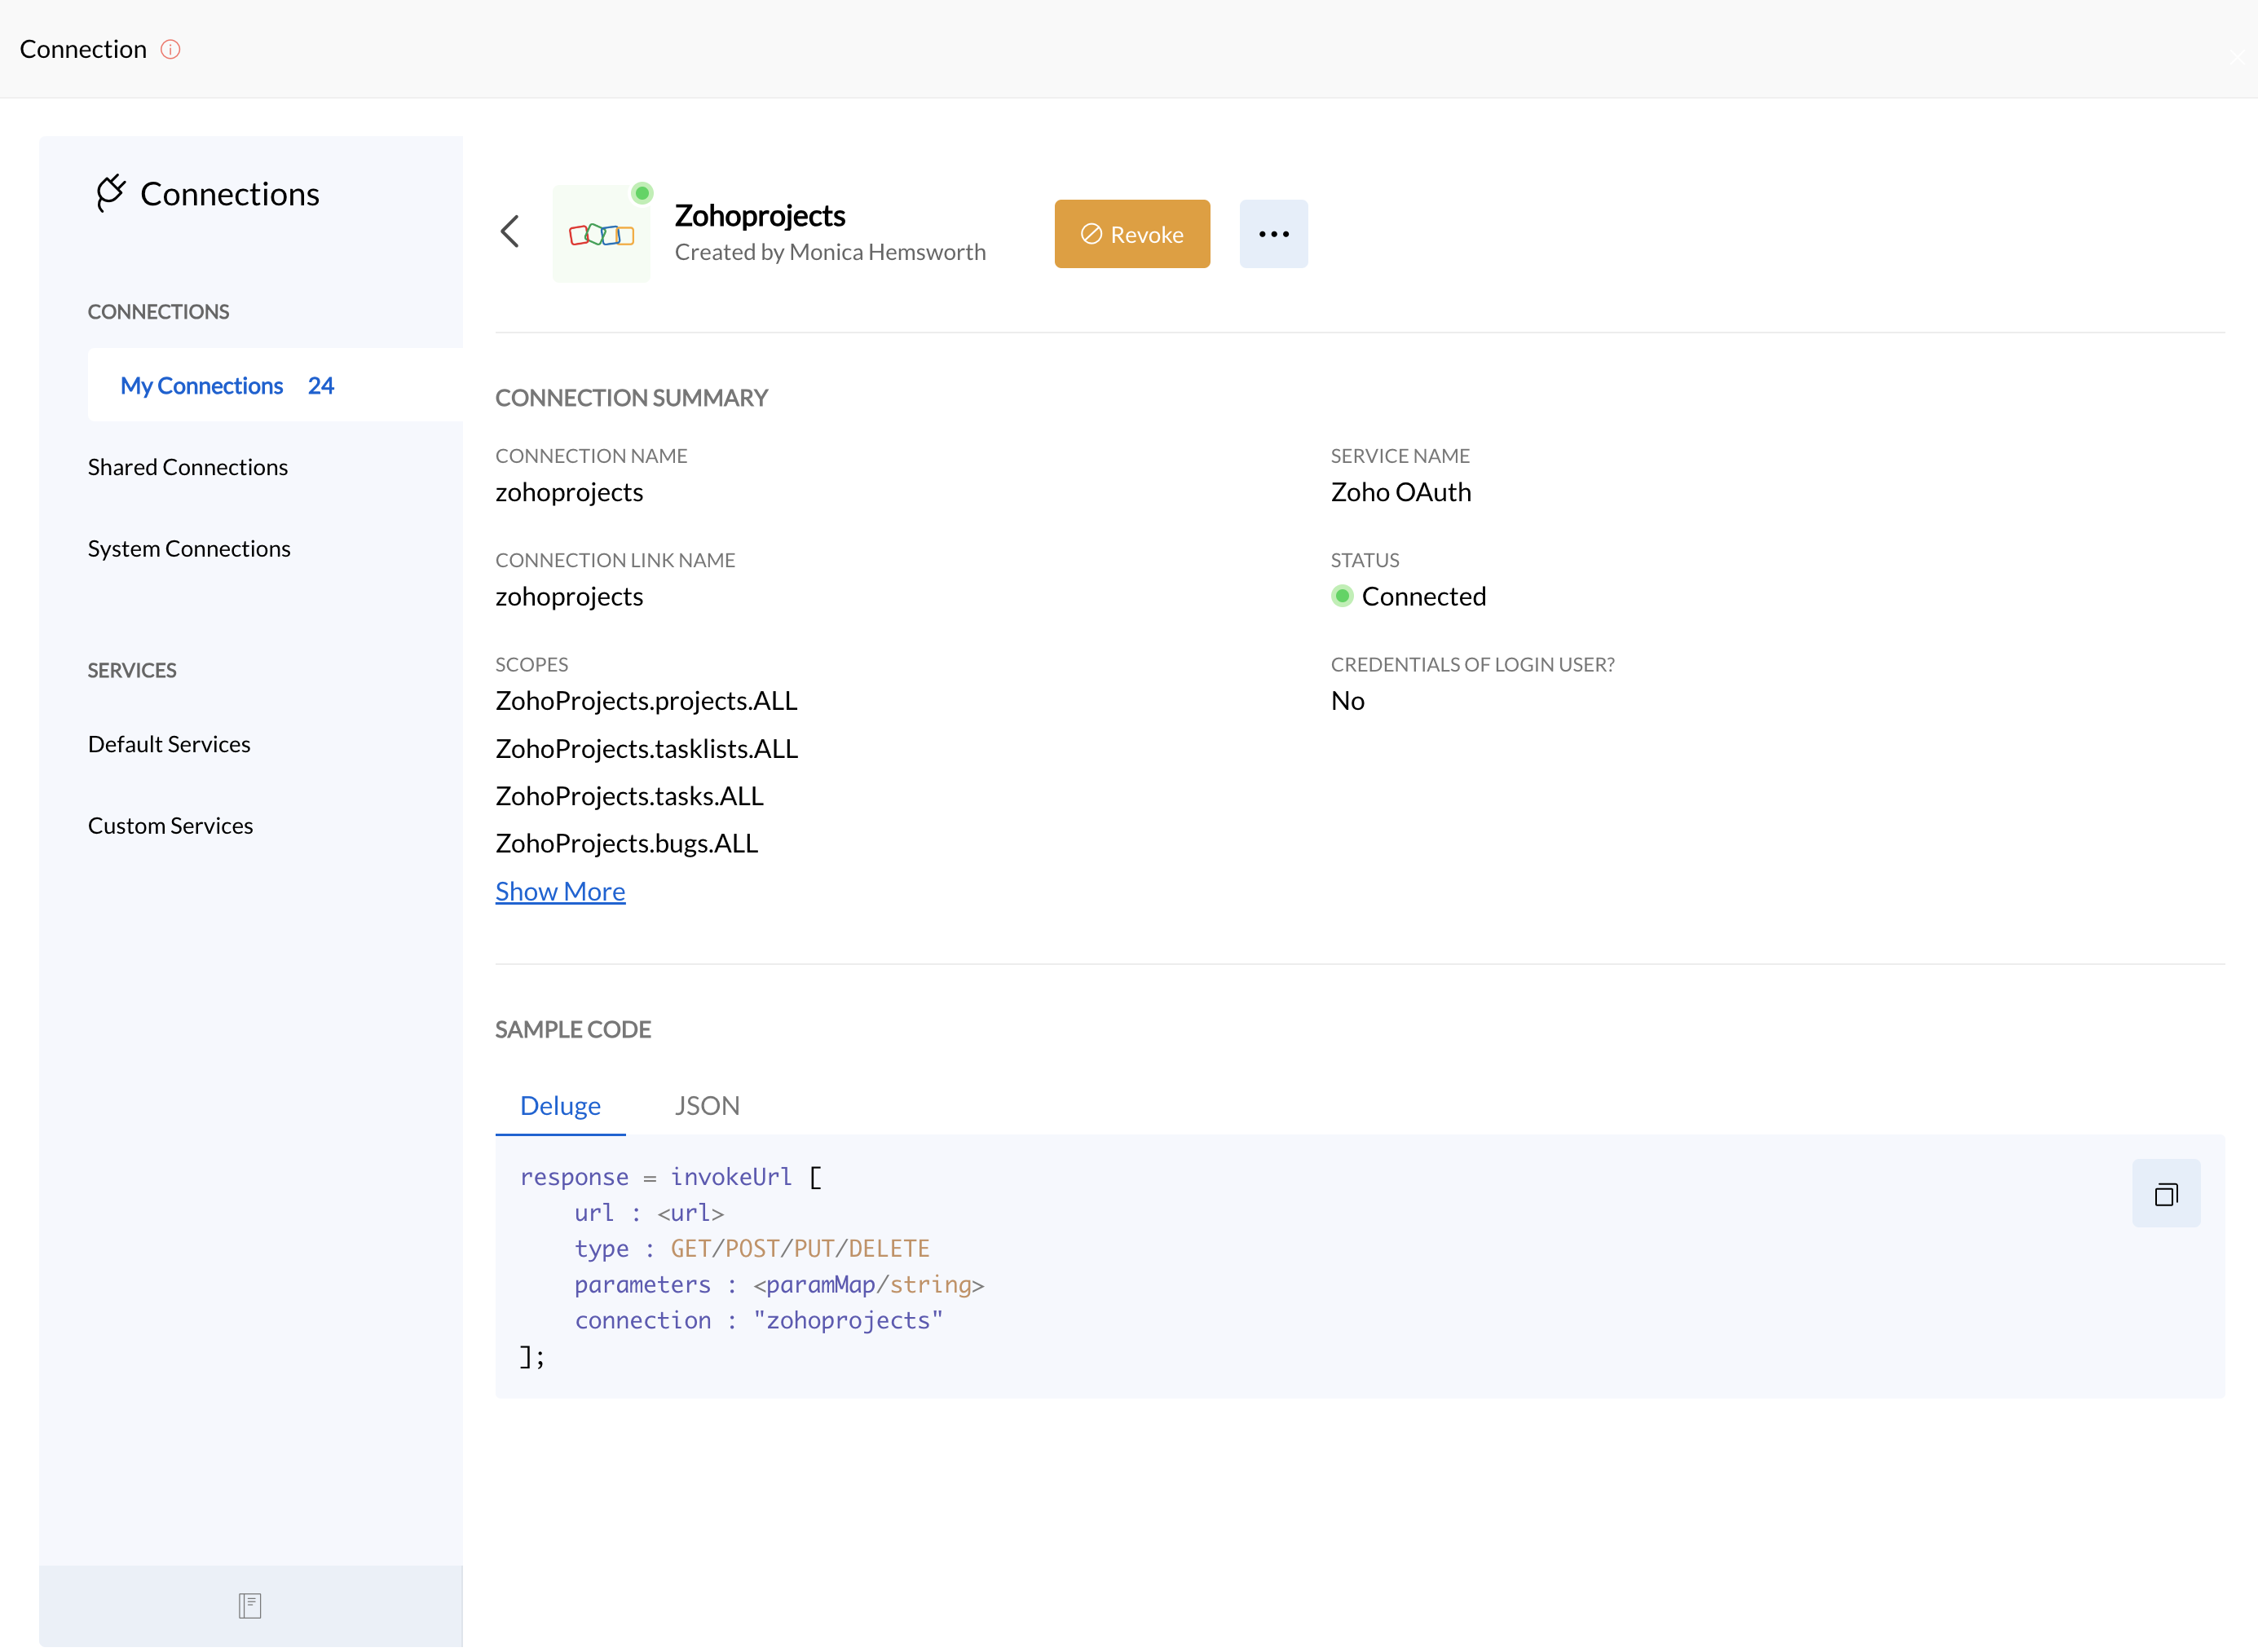Click the back arrow beside Zohoprojects logo
Image resolution: width=2258 pixels, height=1652 pixels.
point(510,232)
